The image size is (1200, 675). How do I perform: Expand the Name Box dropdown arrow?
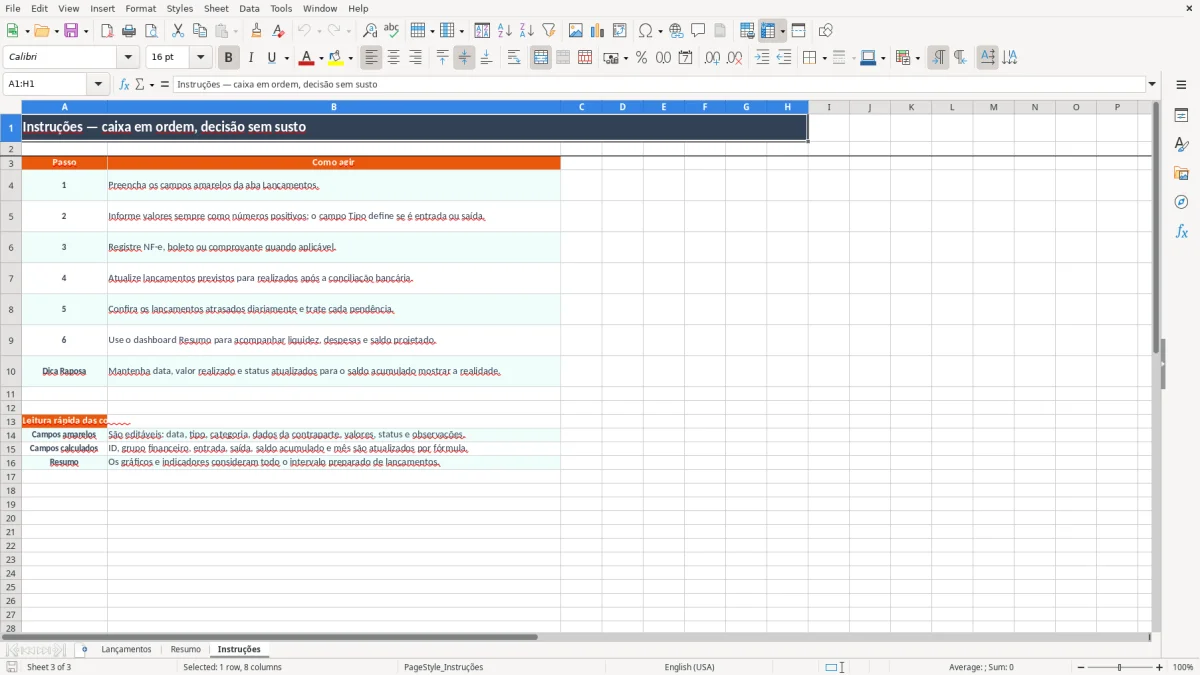tap(98, 84)
